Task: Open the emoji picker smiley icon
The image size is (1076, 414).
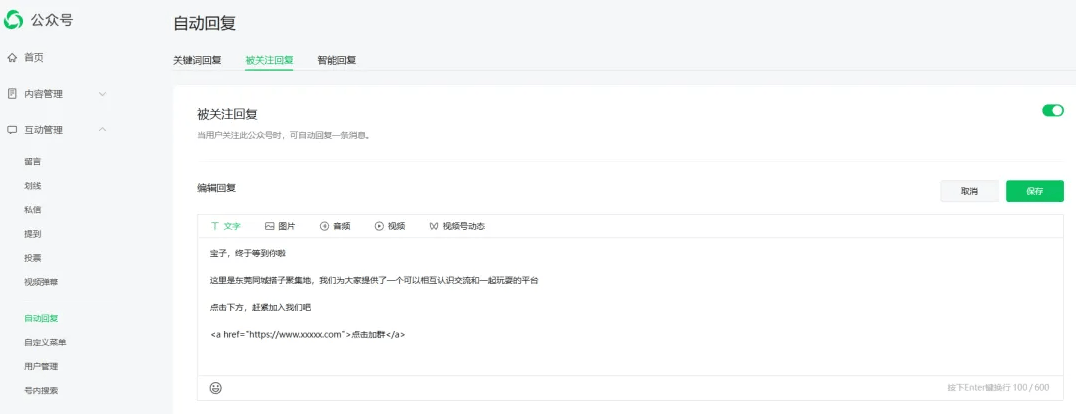Action: click(x=216, y=388)
